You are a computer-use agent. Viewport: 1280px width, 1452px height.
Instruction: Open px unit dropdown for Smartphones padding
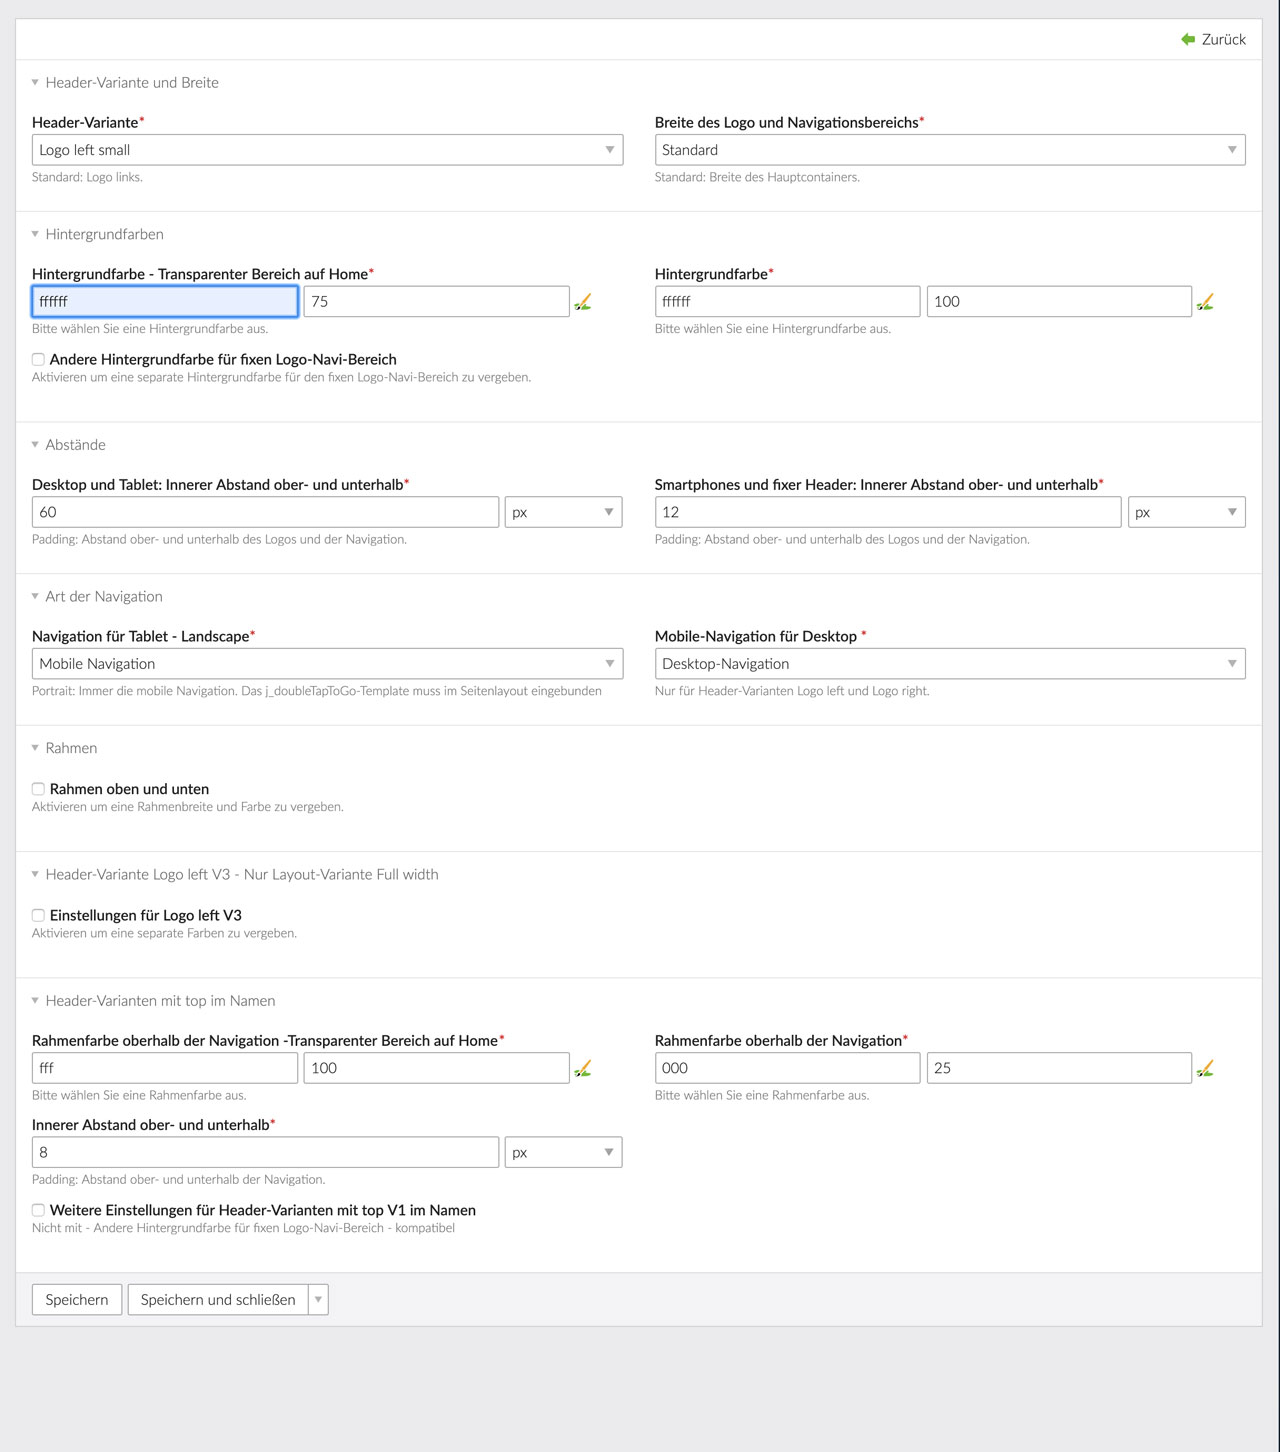pyautogui.click(x=1186, y=512)
